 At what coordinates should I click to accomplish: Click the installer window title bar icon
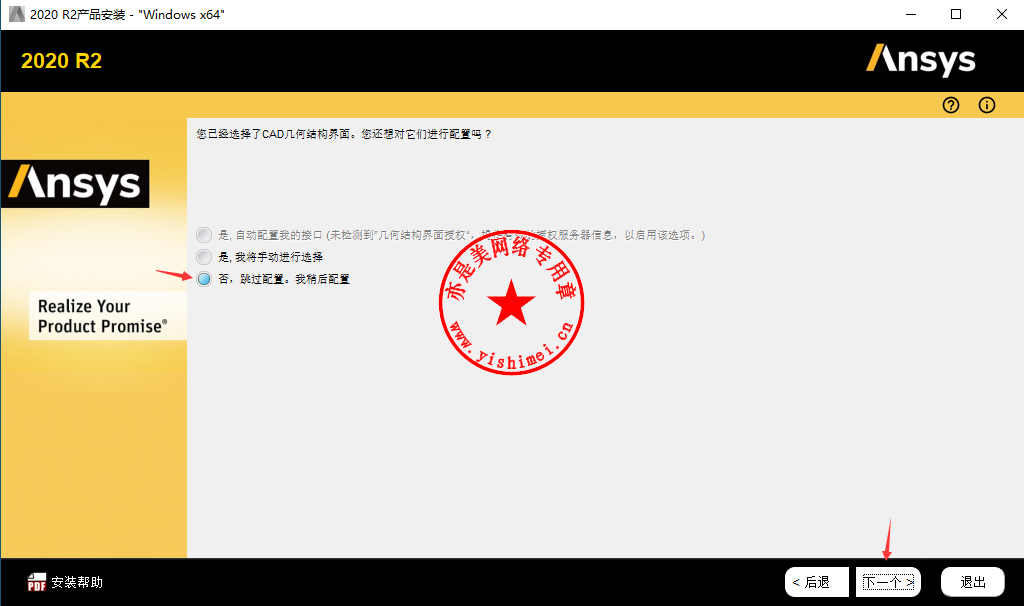pos(16,14)
